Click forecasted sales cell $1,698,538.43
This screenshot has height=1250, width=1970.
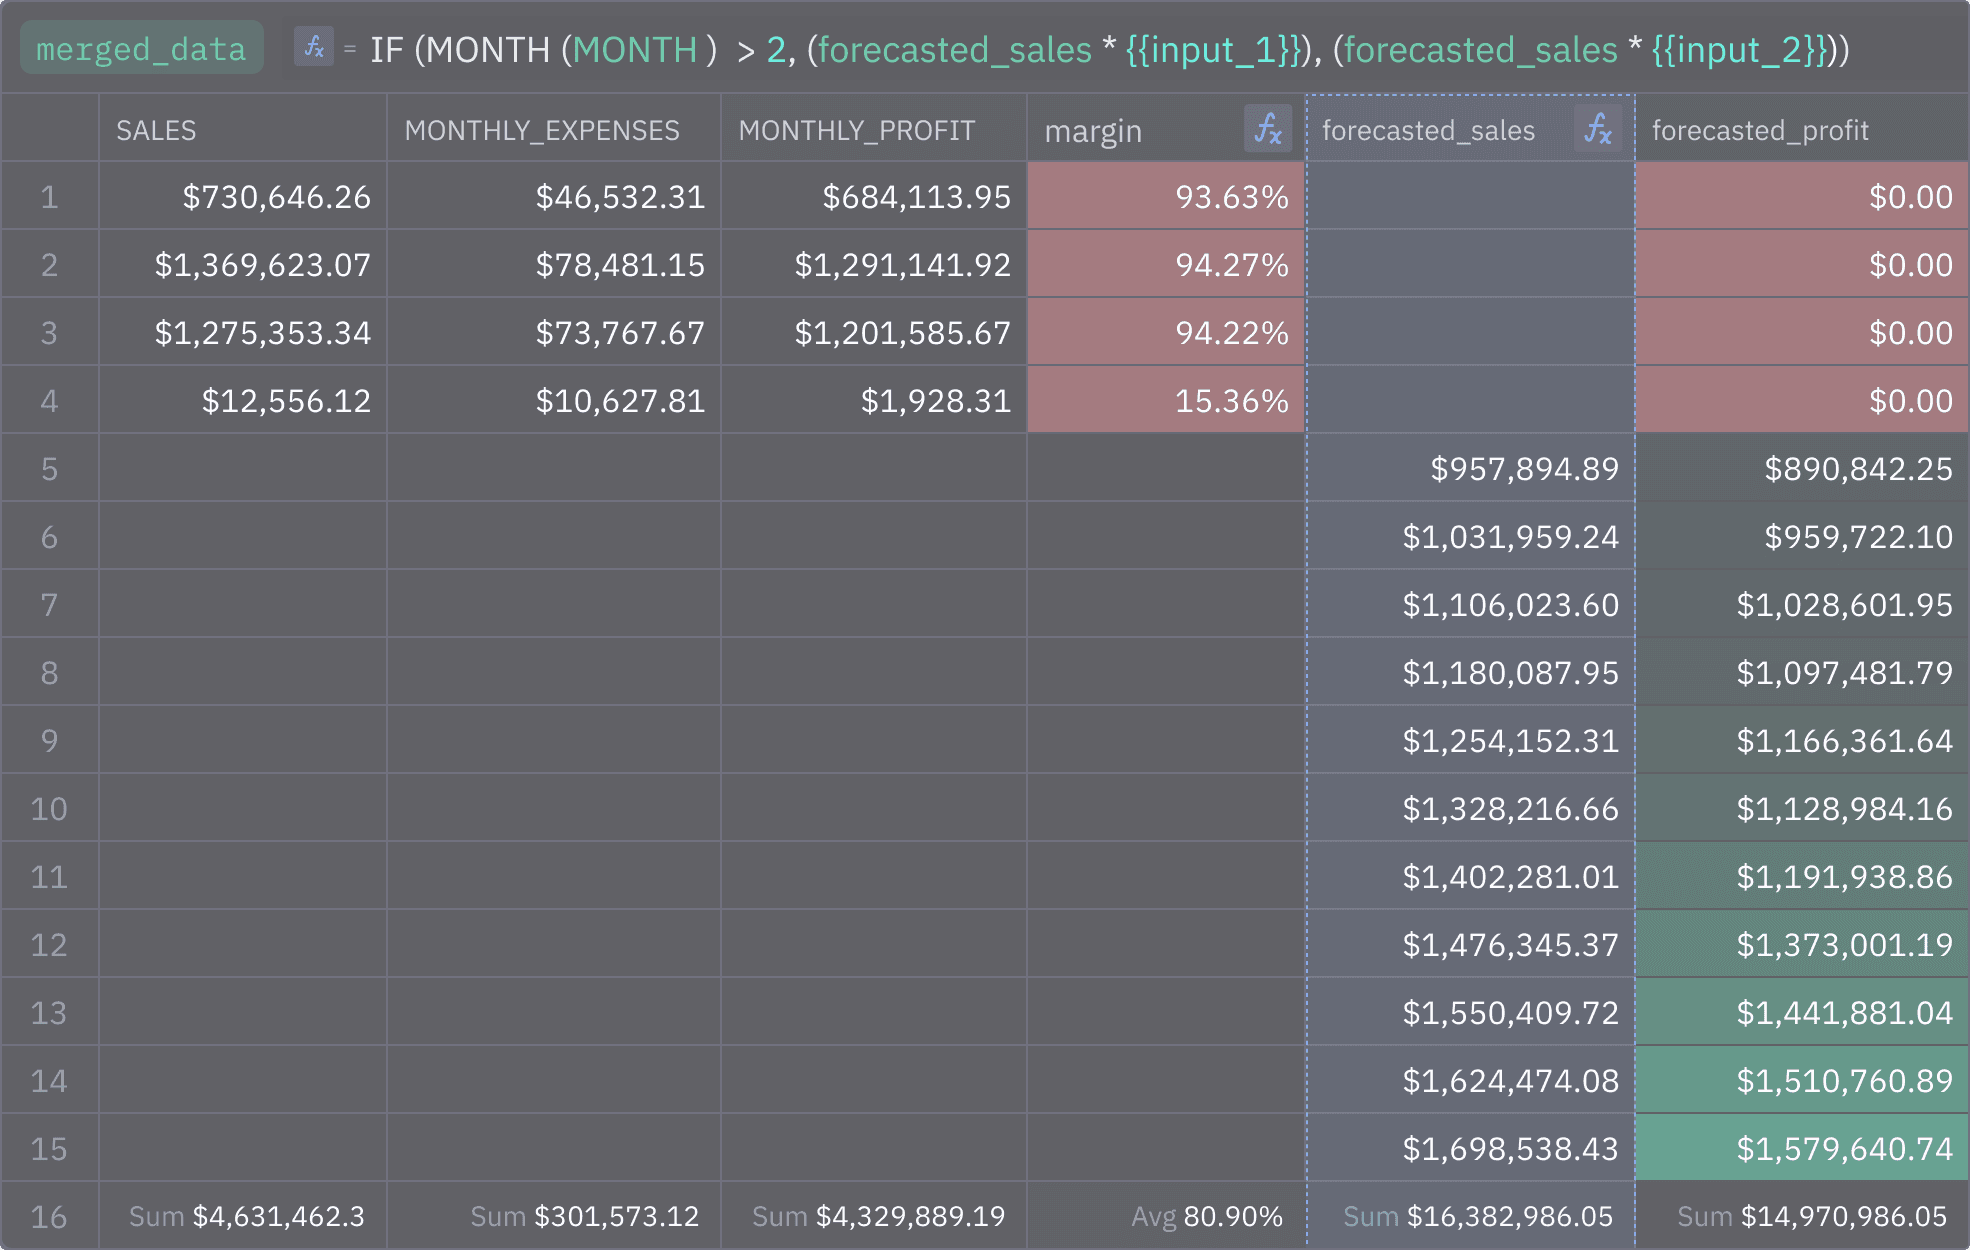pyautogui.click(x=1471, y=1149)
